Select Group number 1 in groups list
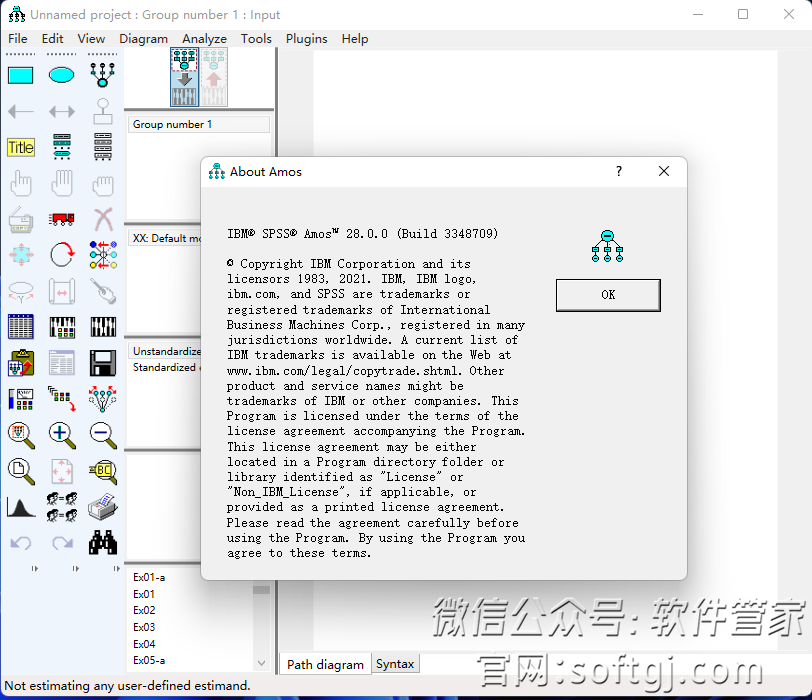 tap(199, 124)
